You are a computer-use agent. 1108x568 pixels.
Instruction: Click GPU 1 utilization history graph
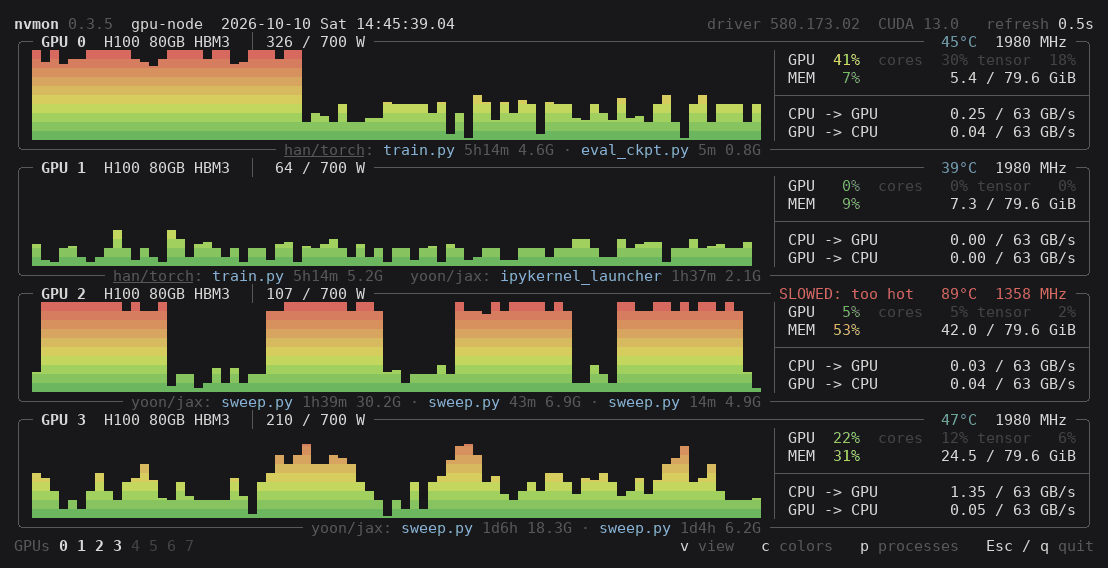coord(396,221)
